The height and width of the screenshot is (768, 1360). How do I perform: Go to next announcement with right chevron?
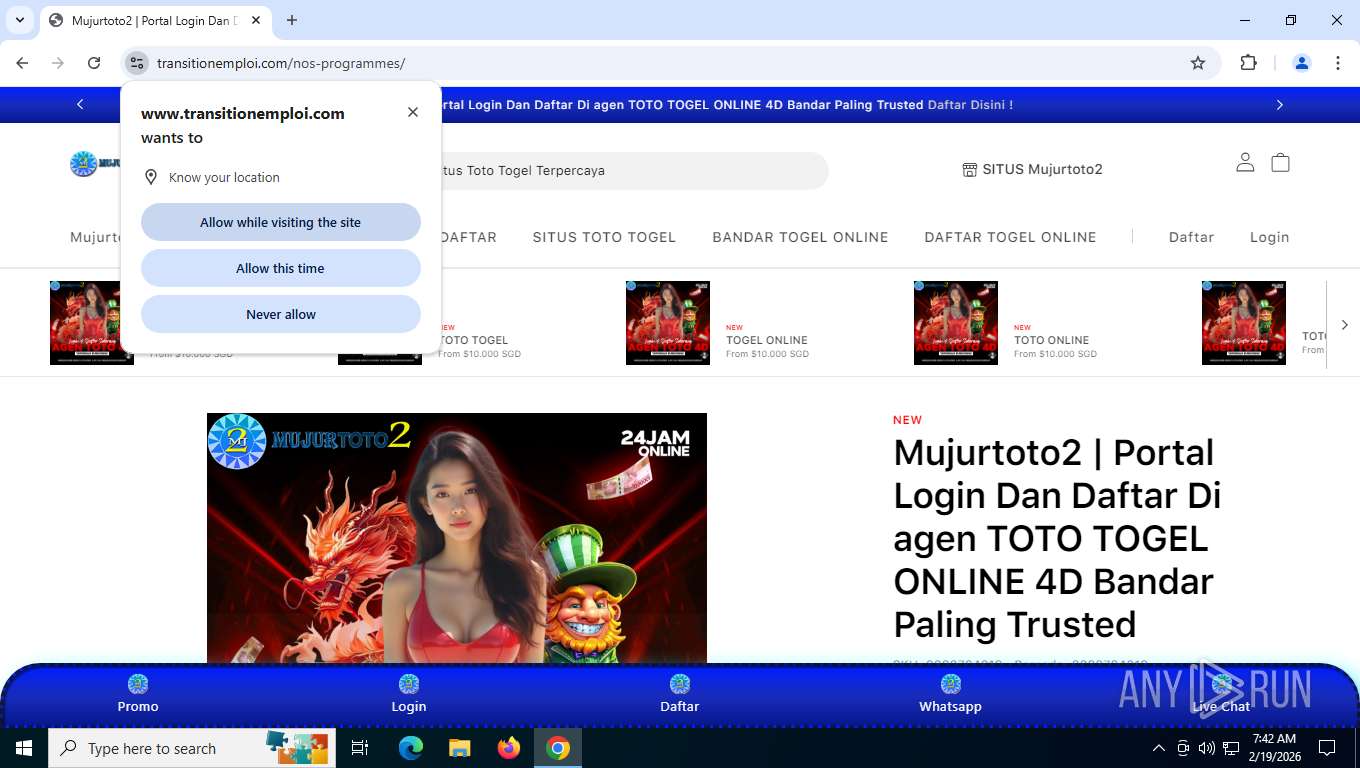pos(1279,104)
